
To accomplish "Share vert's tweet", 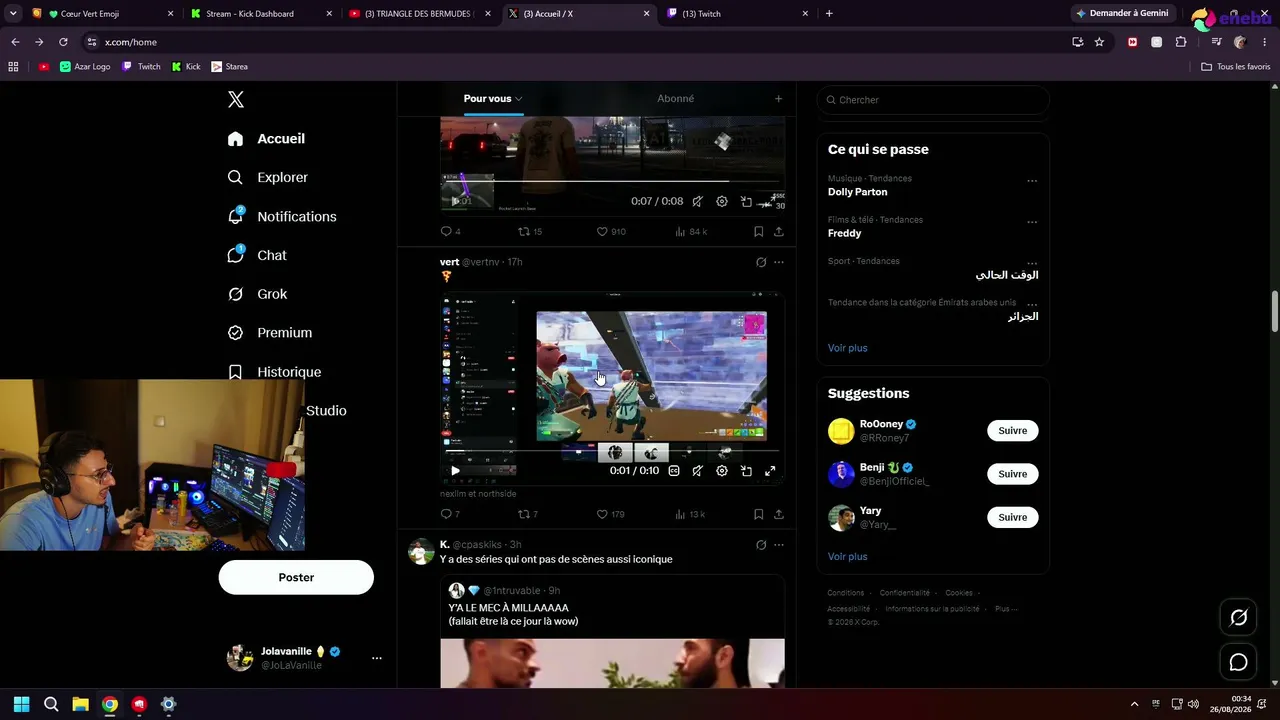I will coord(778,514).
